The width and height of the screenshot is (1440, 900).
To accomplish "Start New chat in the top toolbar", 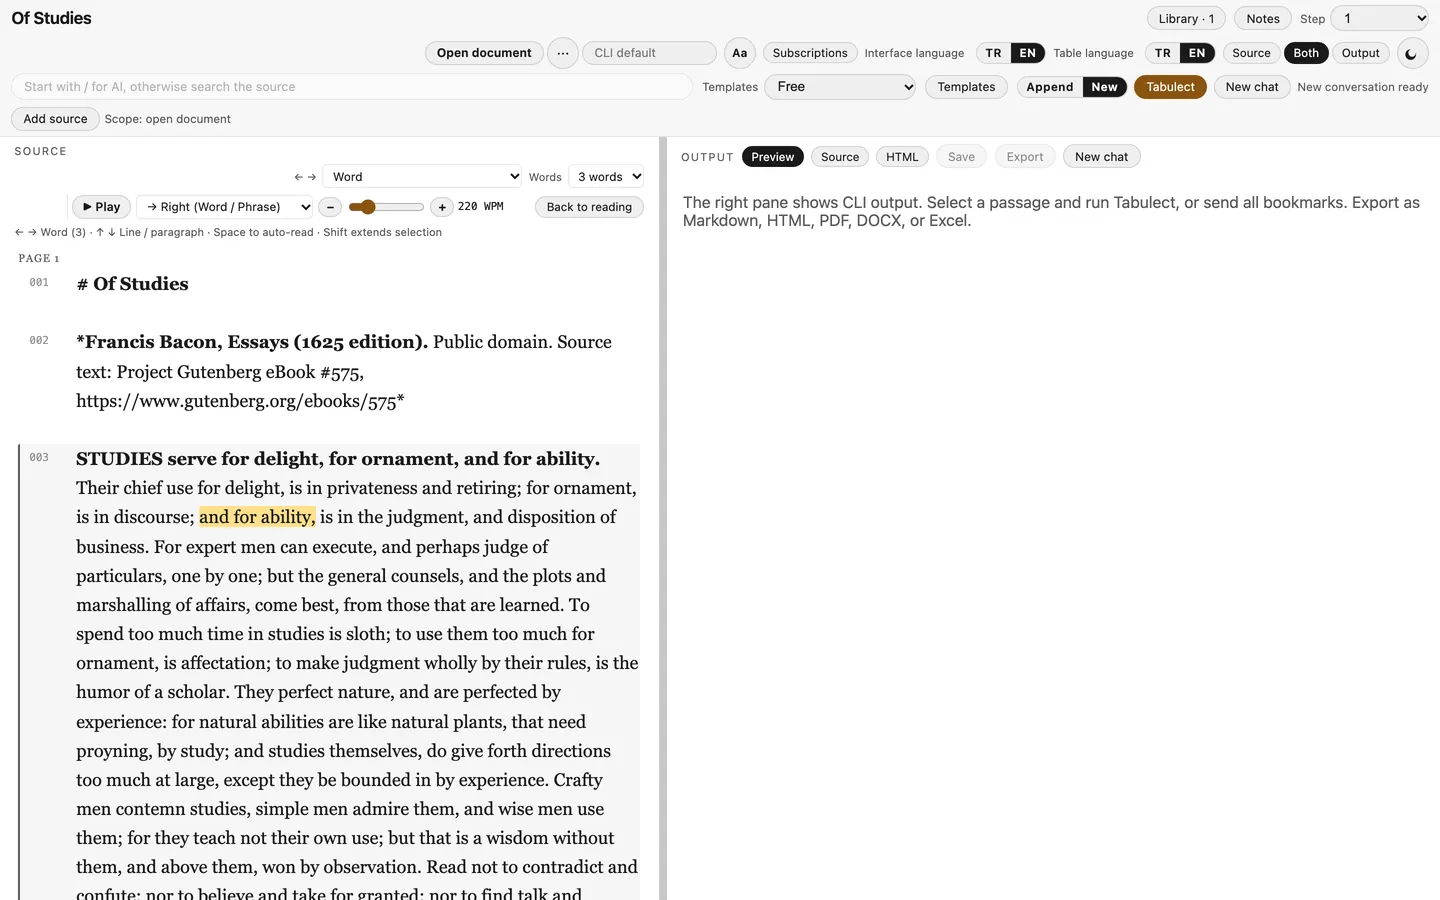I will (x=1252, y=87).
